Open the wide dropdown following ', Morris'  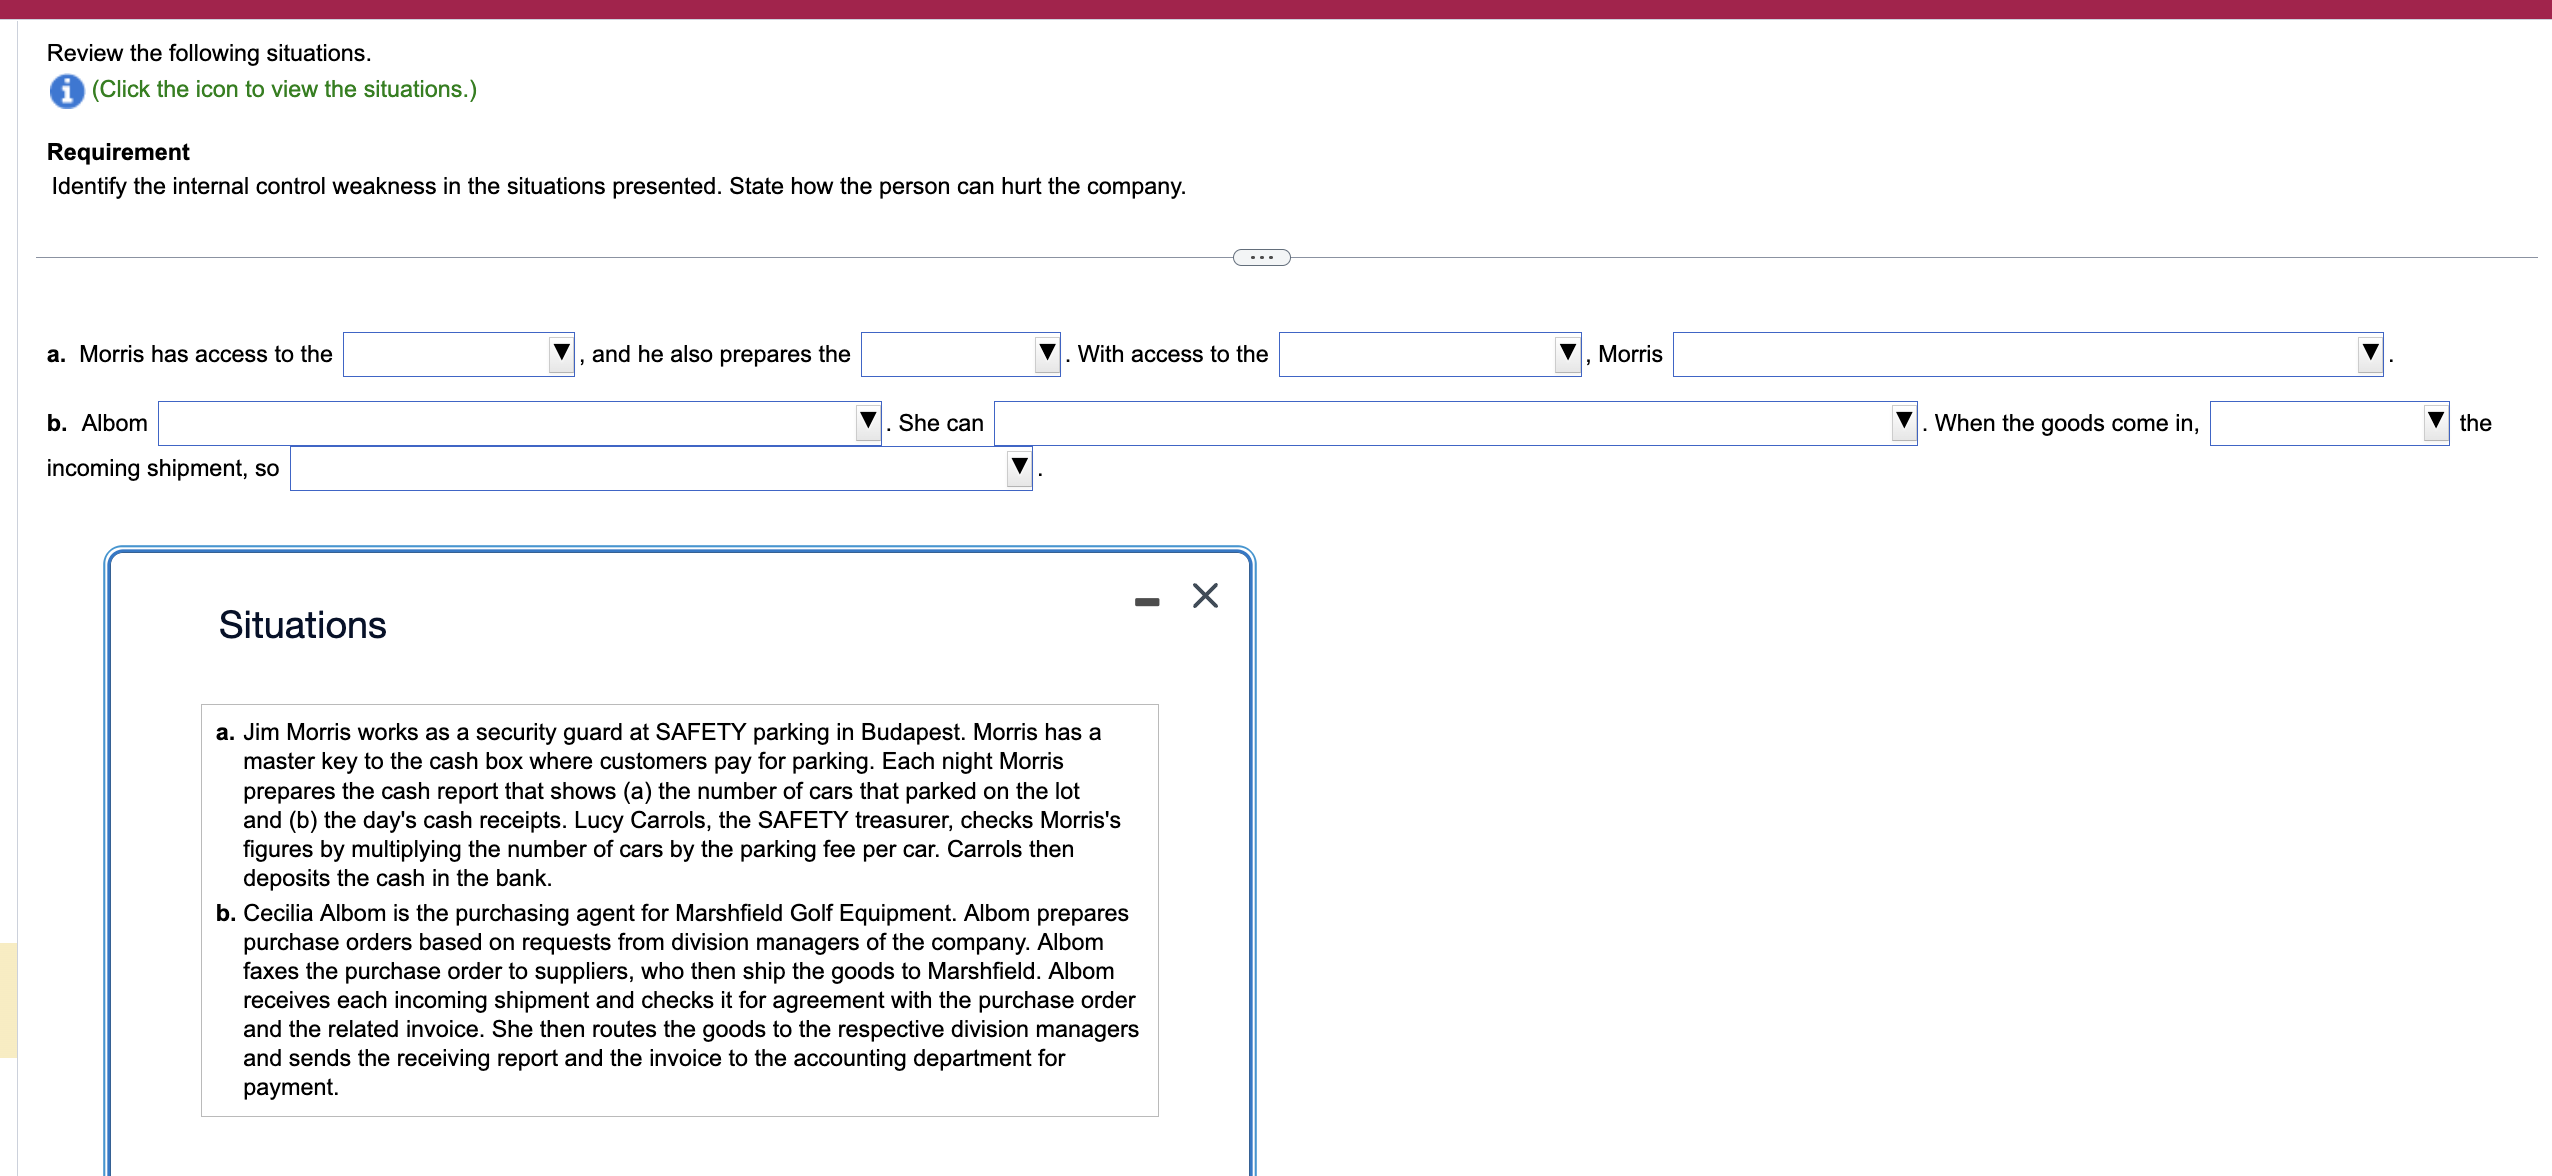[2026, 354]
